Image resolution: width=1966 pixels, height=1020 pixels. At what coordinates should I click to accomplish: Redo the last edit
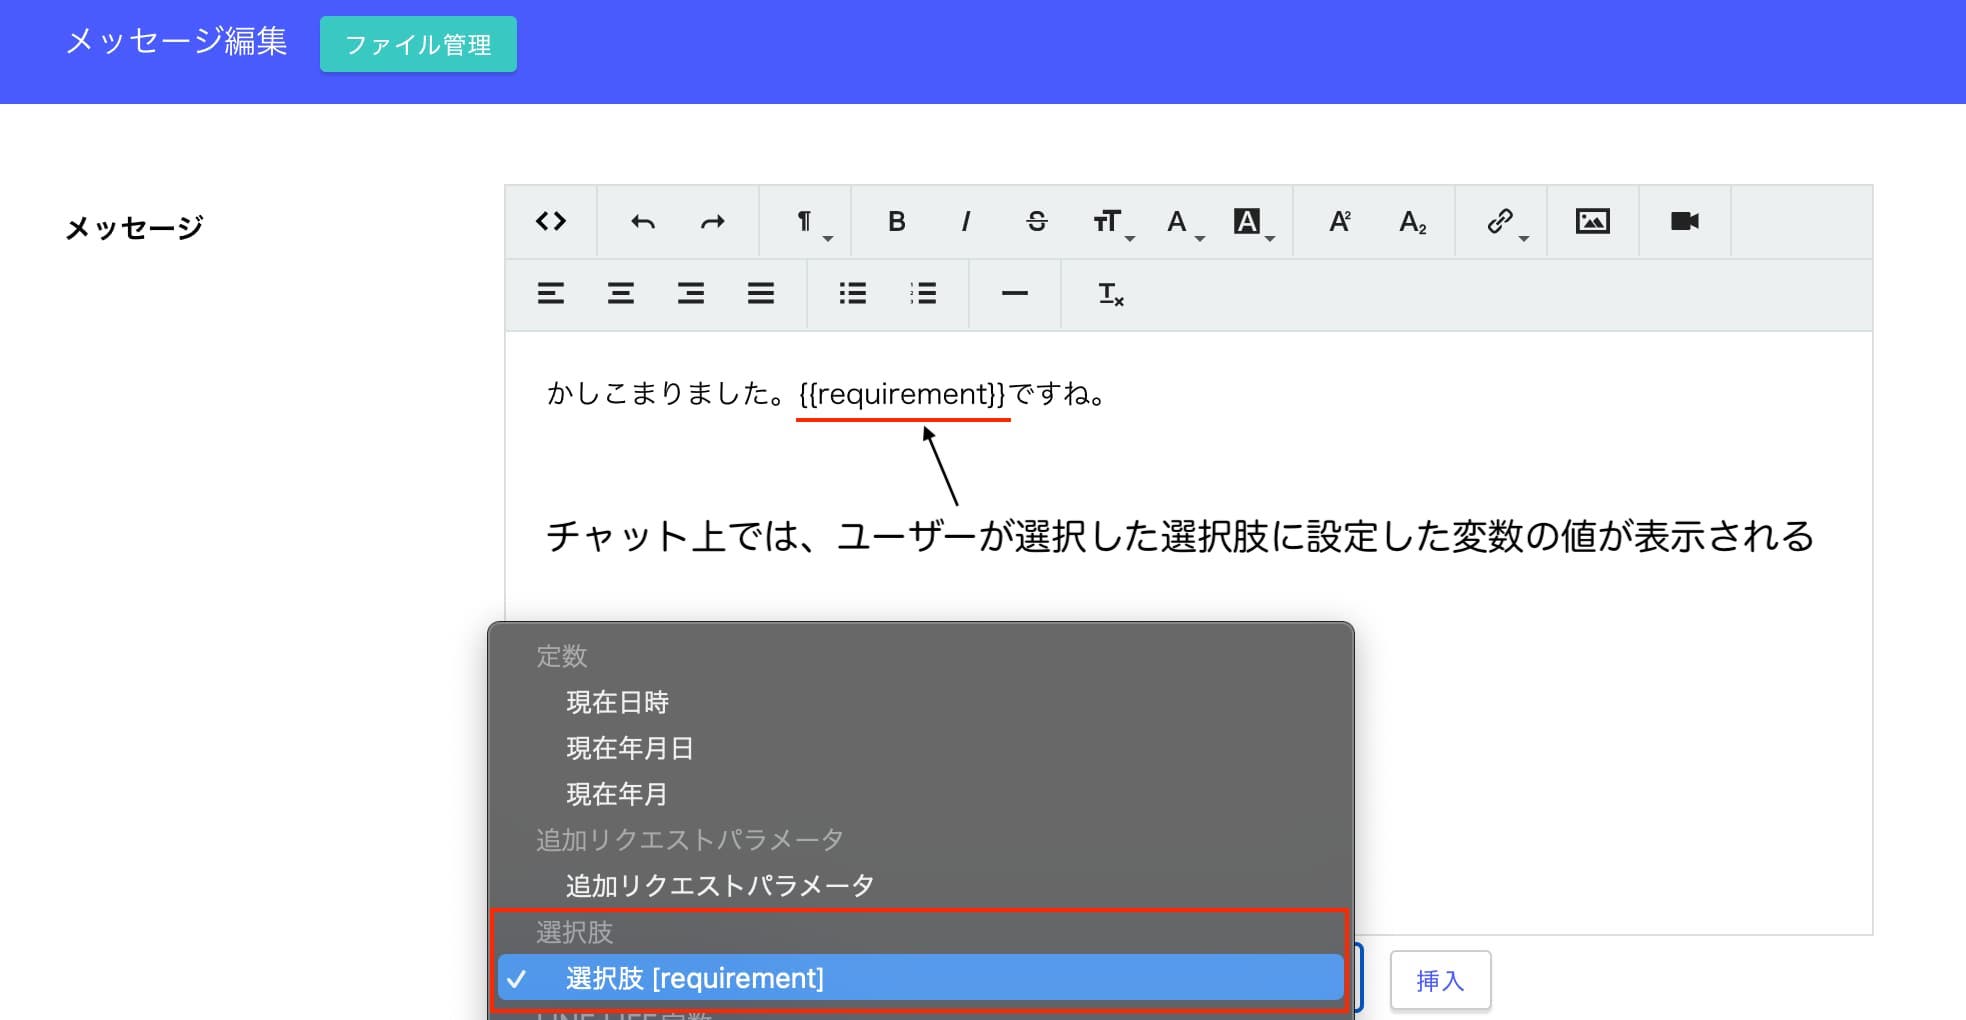(x=712, y=221)
